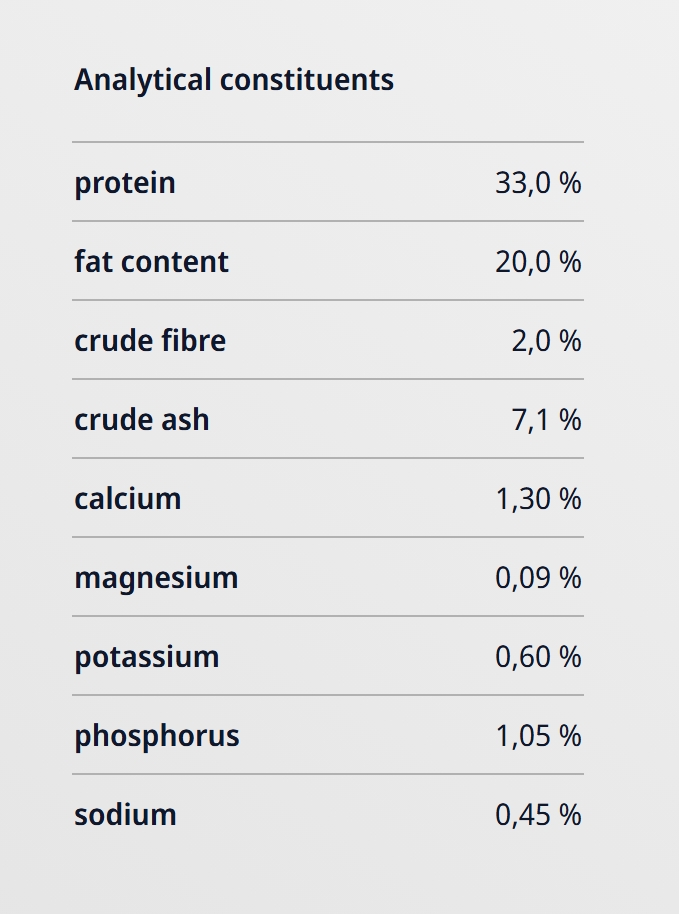
Task: Select the calcium row label
Action: coord(128,499)
